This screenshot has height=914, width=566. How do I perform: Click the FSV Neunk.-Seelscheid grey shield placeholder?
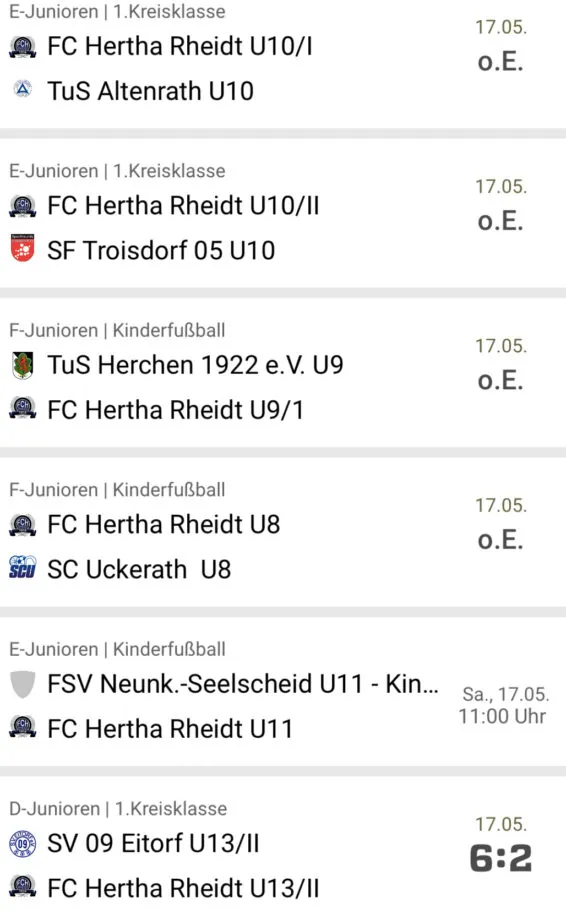(23, 684)
